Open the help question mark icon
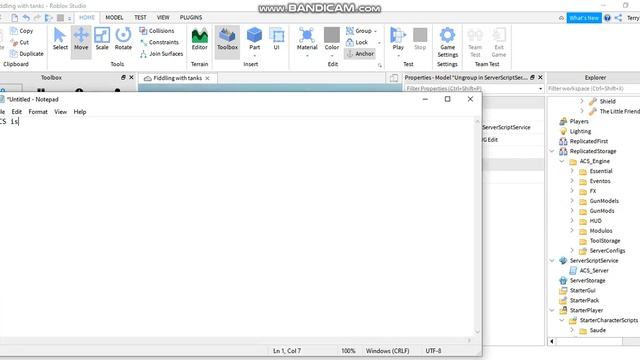The image size is (640, 360). [x=607, y=18]
